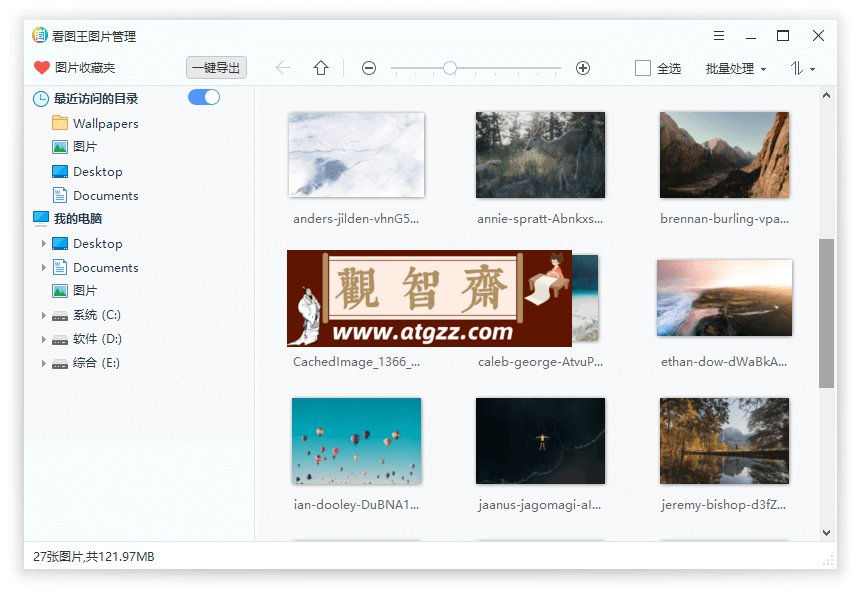Open 图片收藏夹 favorites label
The image size is (861, 597).
click(85, 68)
